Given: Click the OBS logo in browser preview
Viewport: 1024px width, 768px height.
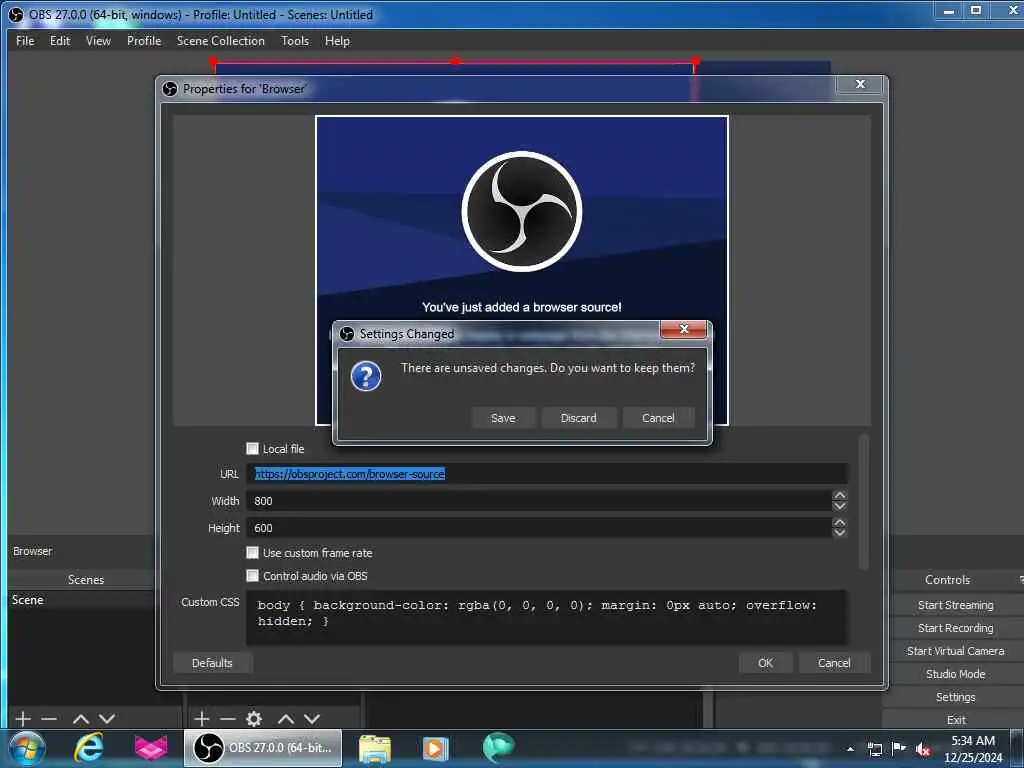Looking at the screenshot, I should pos(521,211).
